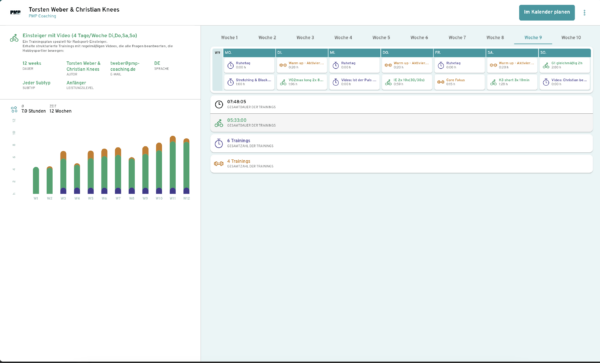
Task: Click the 05:33:00 cycling duration text
Action: [x=236, y=120]
